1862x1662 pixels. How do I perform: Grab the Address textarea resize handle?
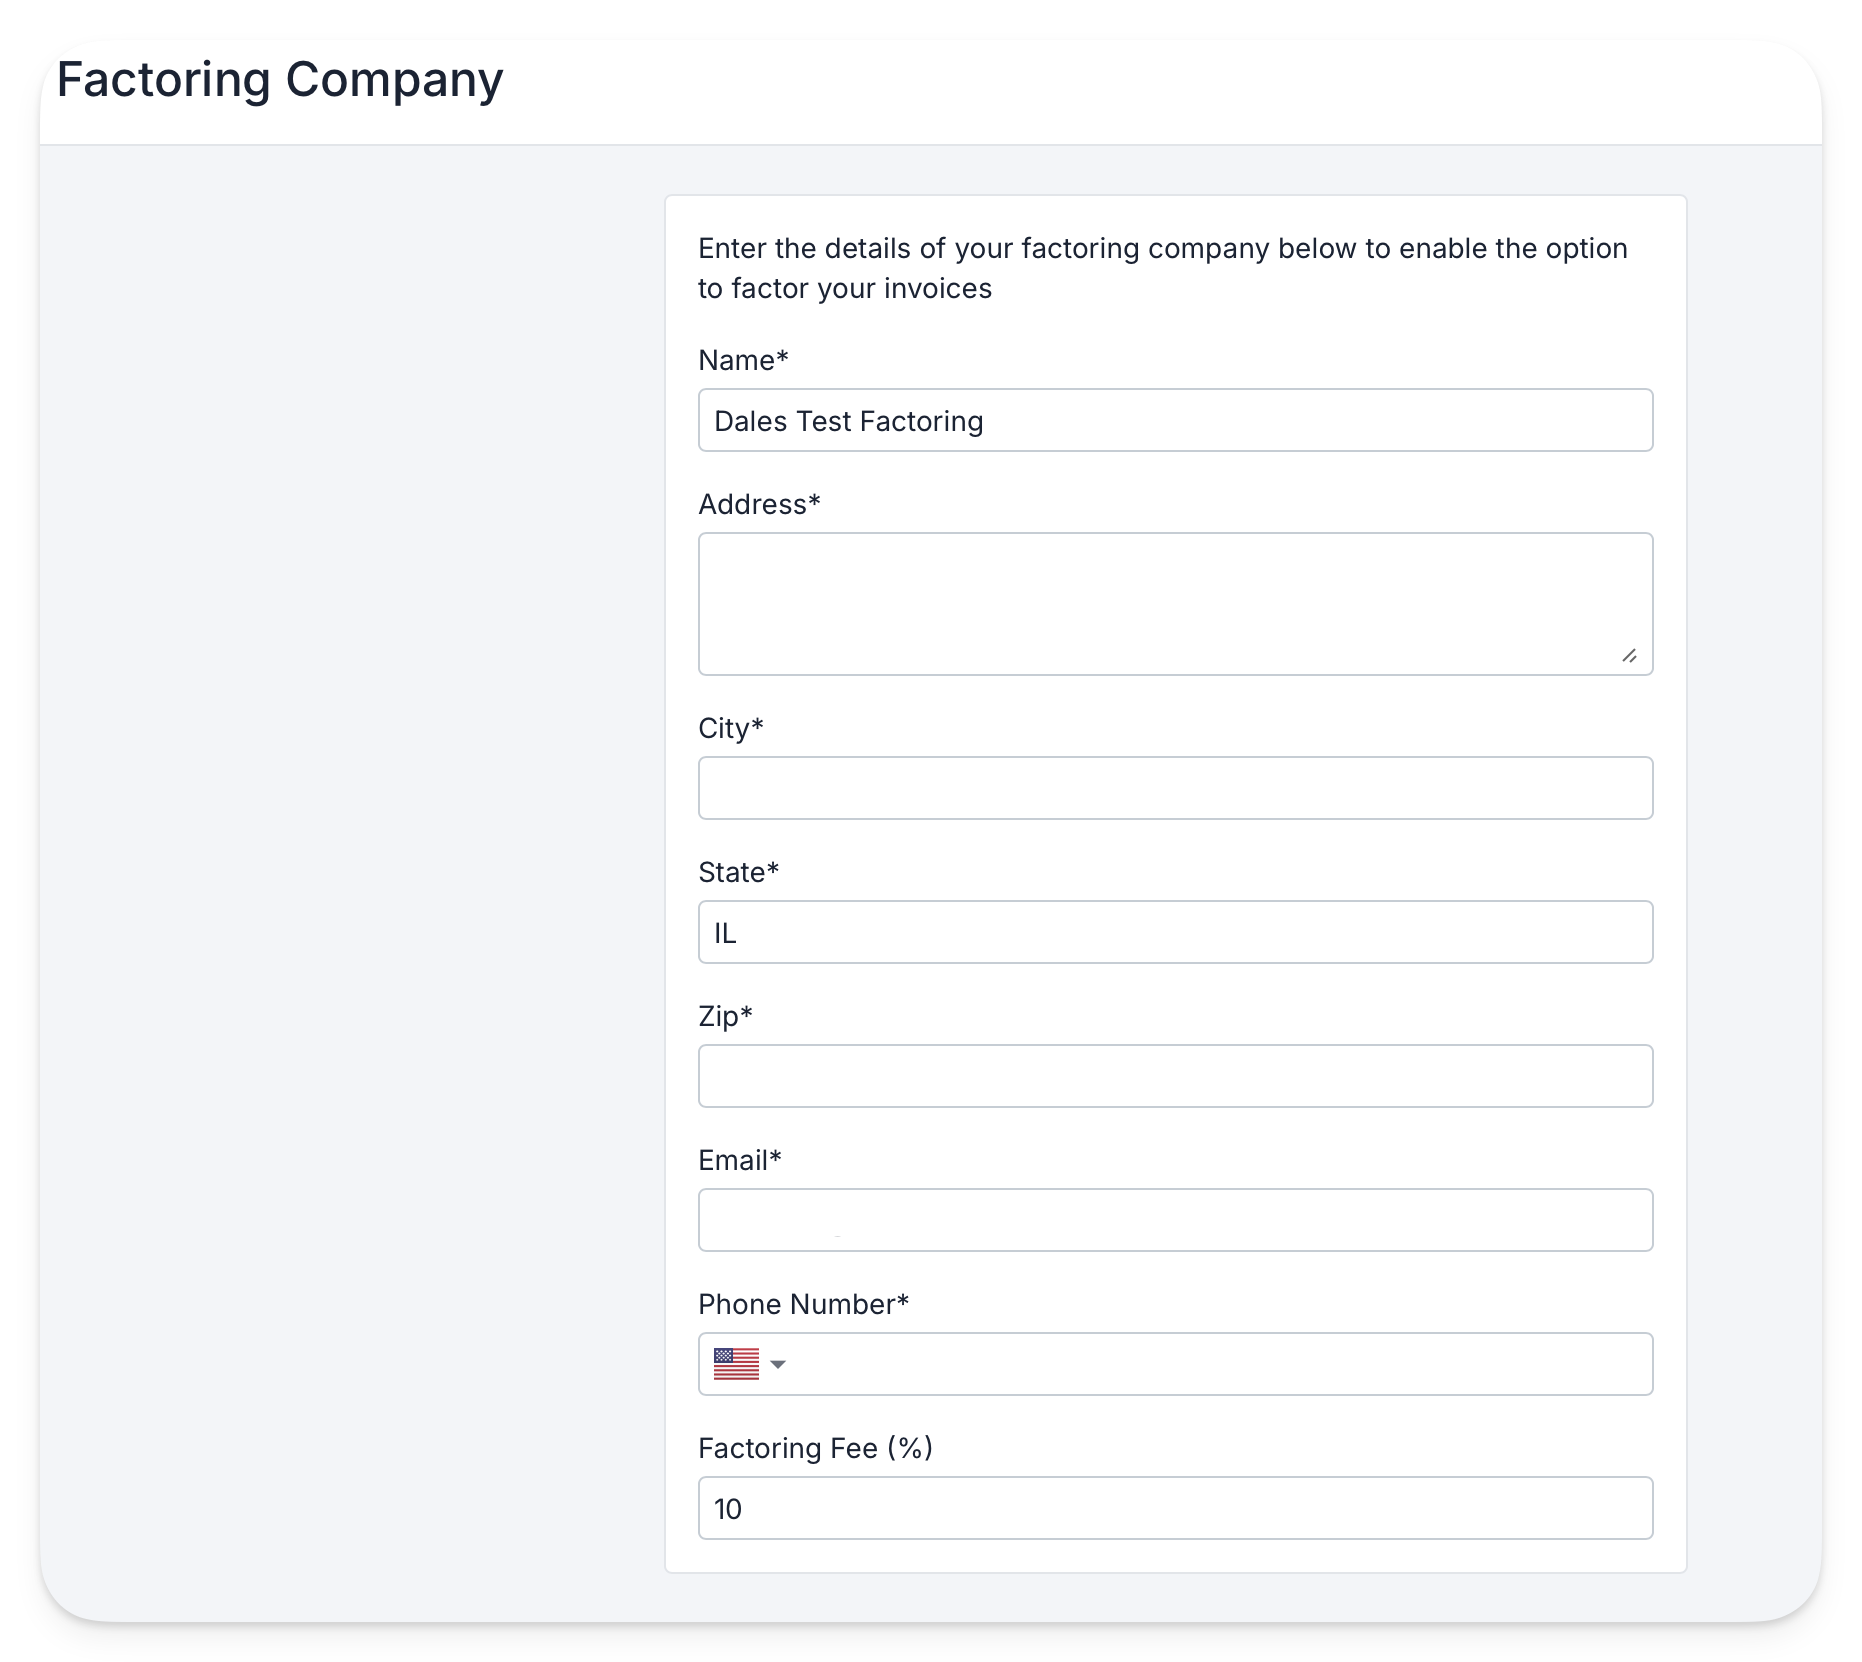(1629, 655)
